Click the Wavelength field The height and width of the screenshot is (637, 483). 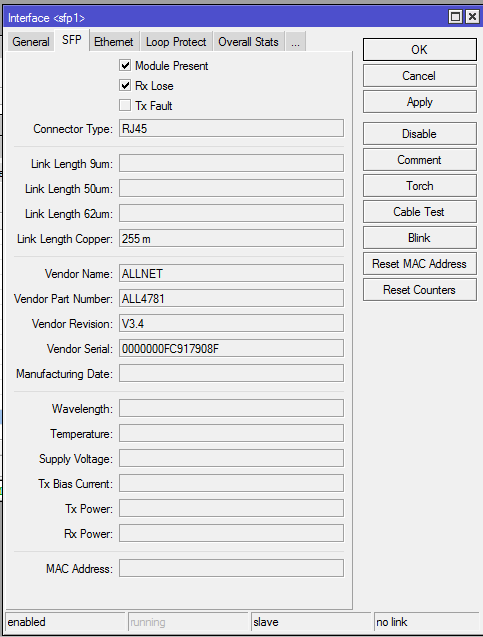point(231,408)
